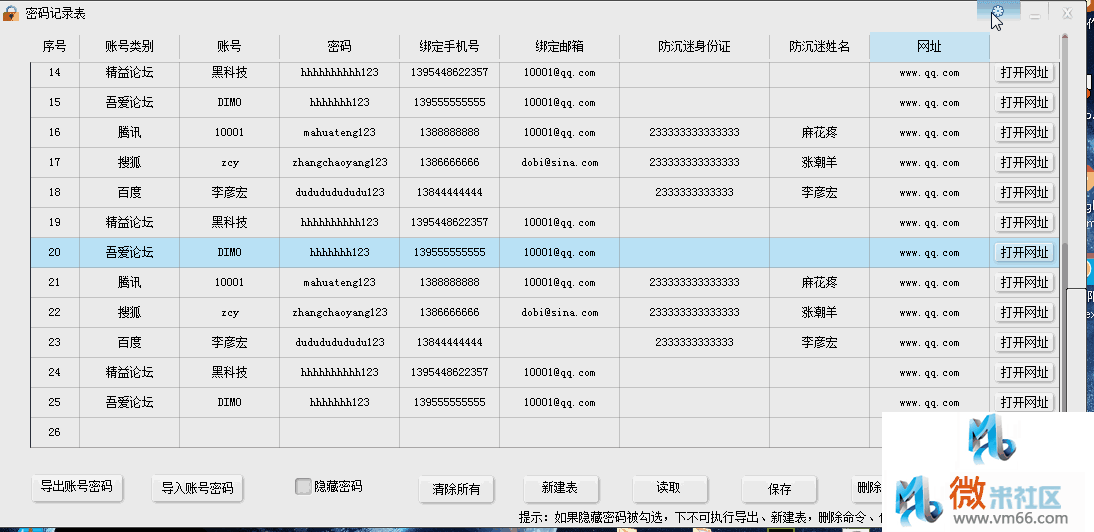The image size is (1094, 532).
Task: Click the 保存 button
Action: coord(779,489)
